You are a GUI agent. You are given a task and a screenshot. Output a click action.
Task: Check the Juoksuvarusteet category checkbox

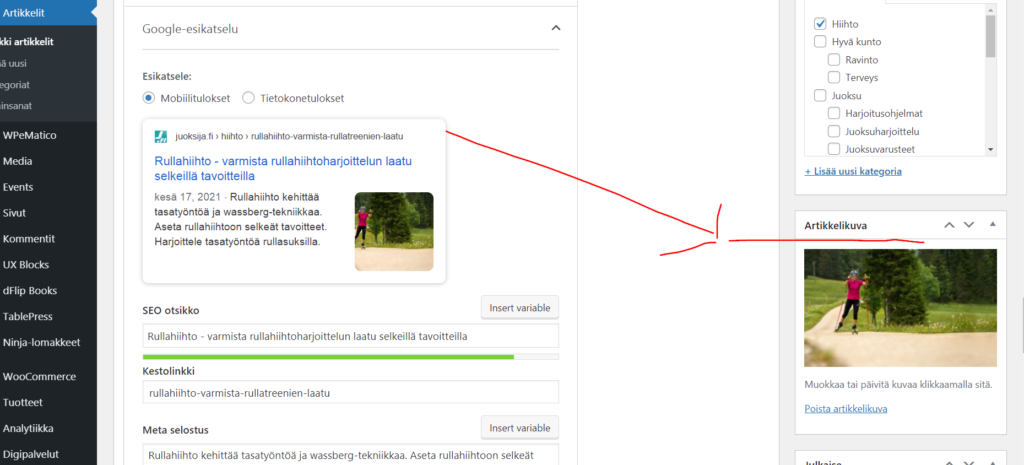834,149
